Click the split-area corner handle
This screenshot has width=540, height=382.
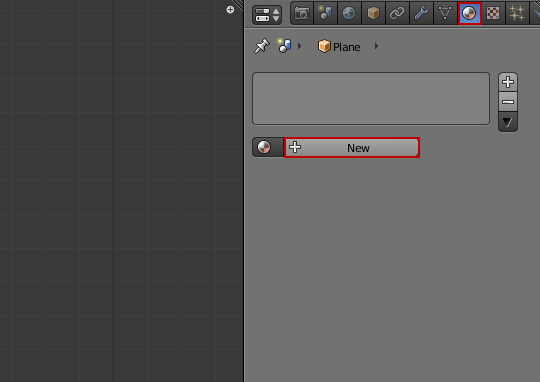pos(238,5)
